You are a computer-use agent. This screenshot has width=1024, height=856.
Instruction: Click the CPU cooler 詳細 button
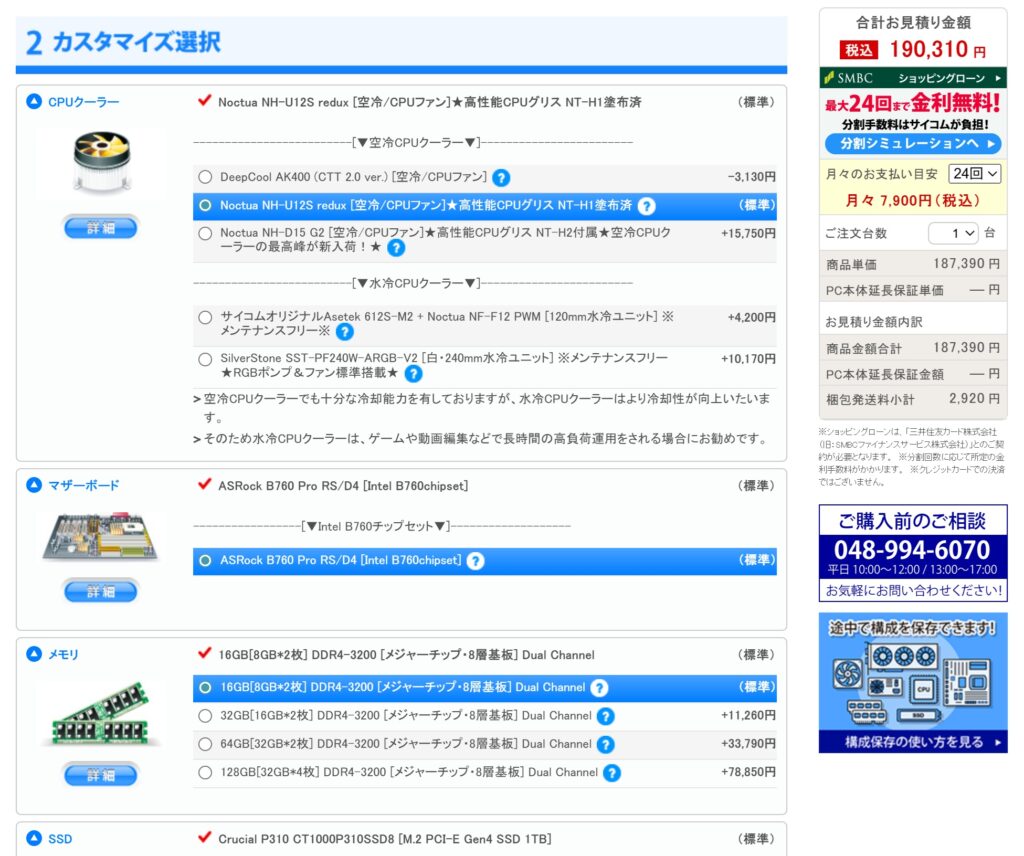tap(100, 228)
